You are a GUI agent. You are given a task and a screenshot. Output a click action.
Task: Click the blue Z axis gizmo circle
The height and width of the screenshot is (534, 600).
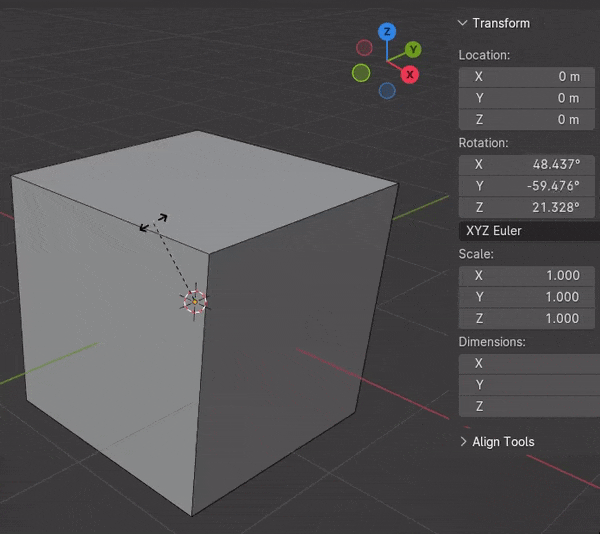pyautogui.click(x=387, y=31)
